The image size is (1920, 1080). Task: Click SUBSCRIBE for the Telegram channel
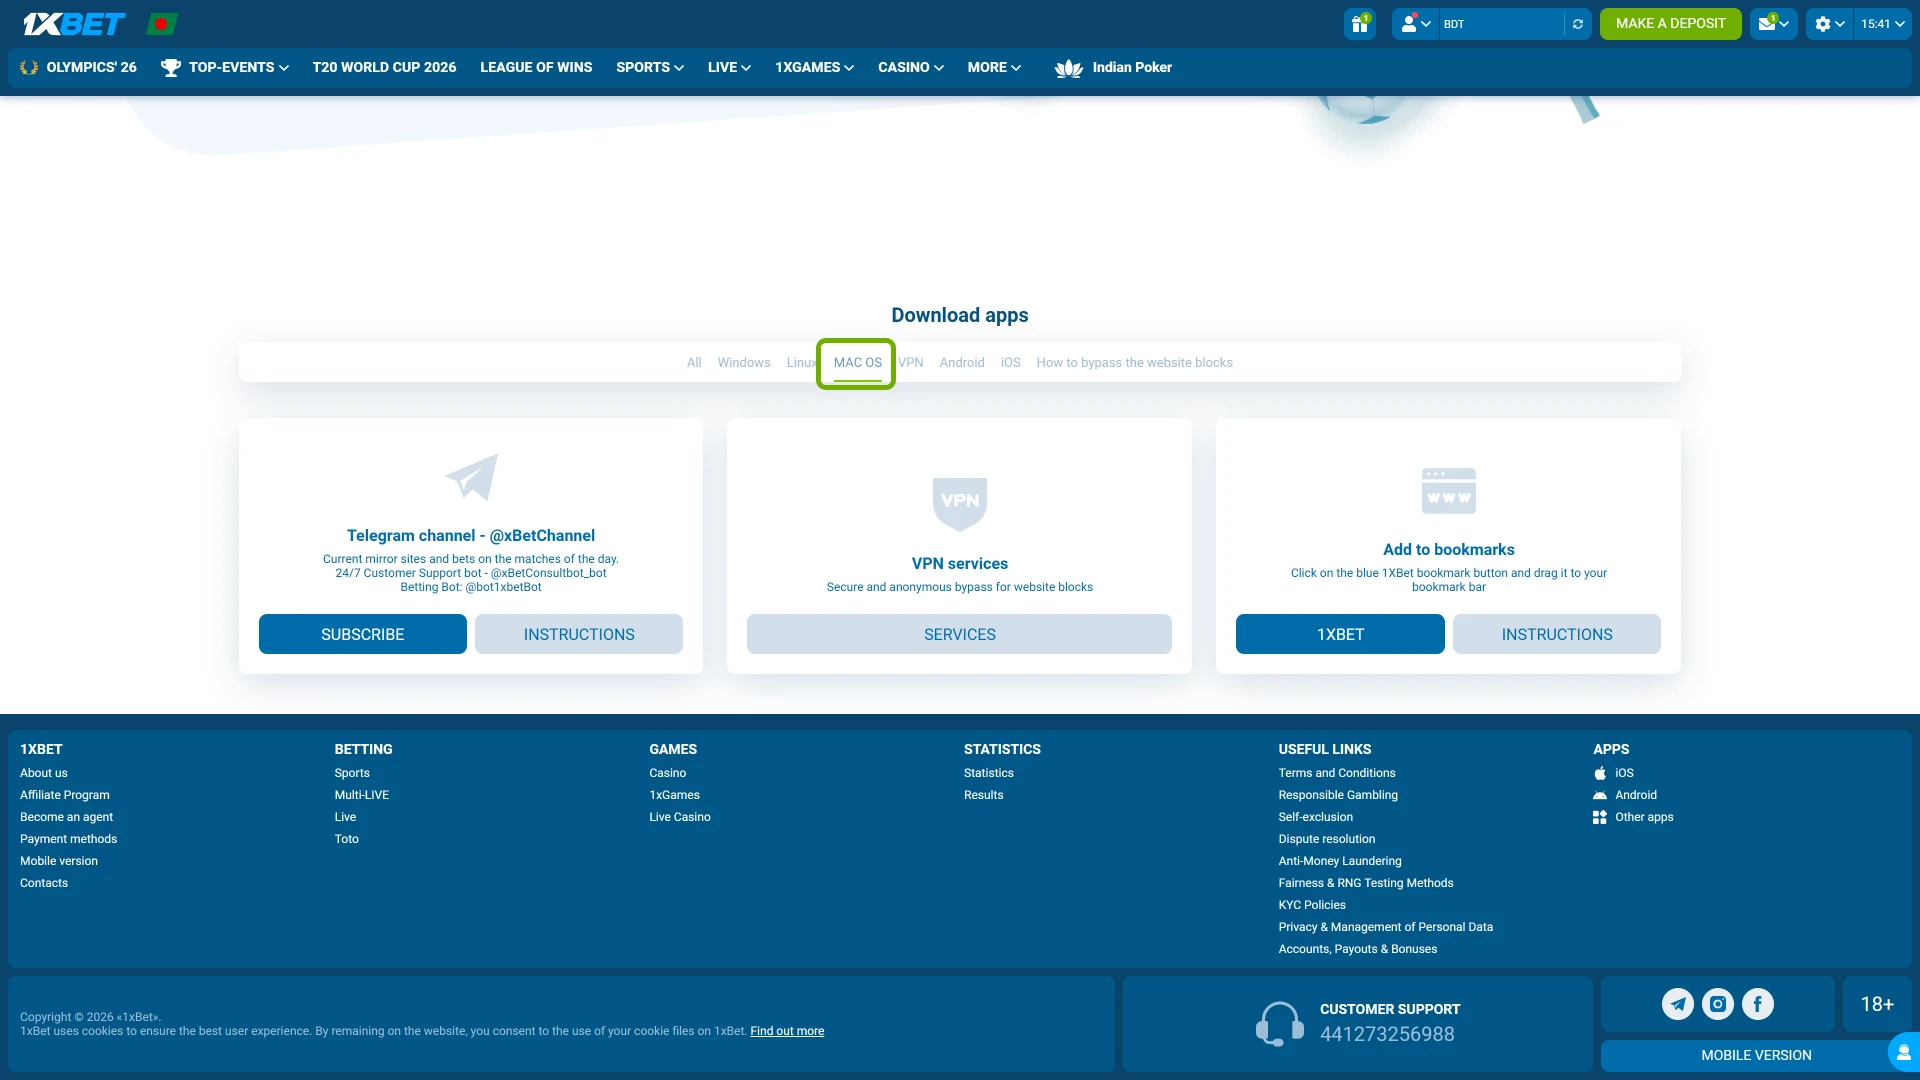click(x=362, y=634)
